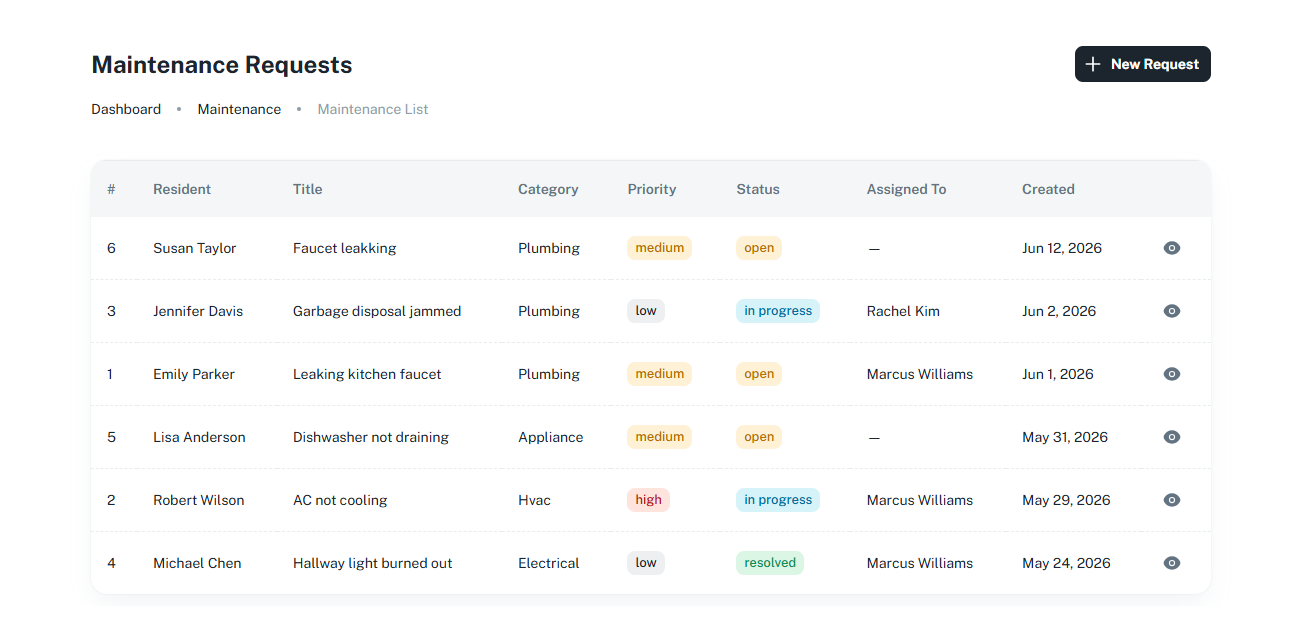Click low priority badge for Jennifer Davis
Viewport: 1313px width, 621px height.
point(646,311)
